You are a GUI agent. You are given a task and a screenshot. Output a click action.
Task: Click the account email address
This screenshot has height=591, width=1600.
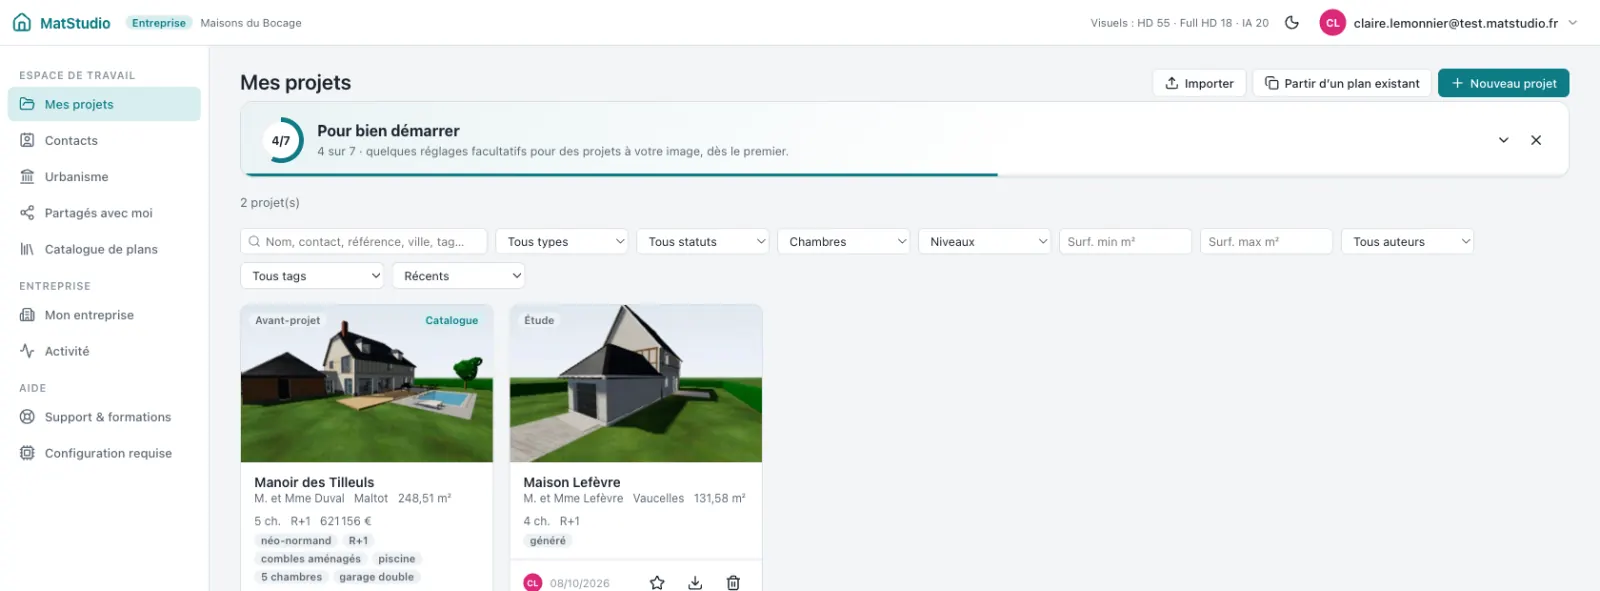point(1456,23)
